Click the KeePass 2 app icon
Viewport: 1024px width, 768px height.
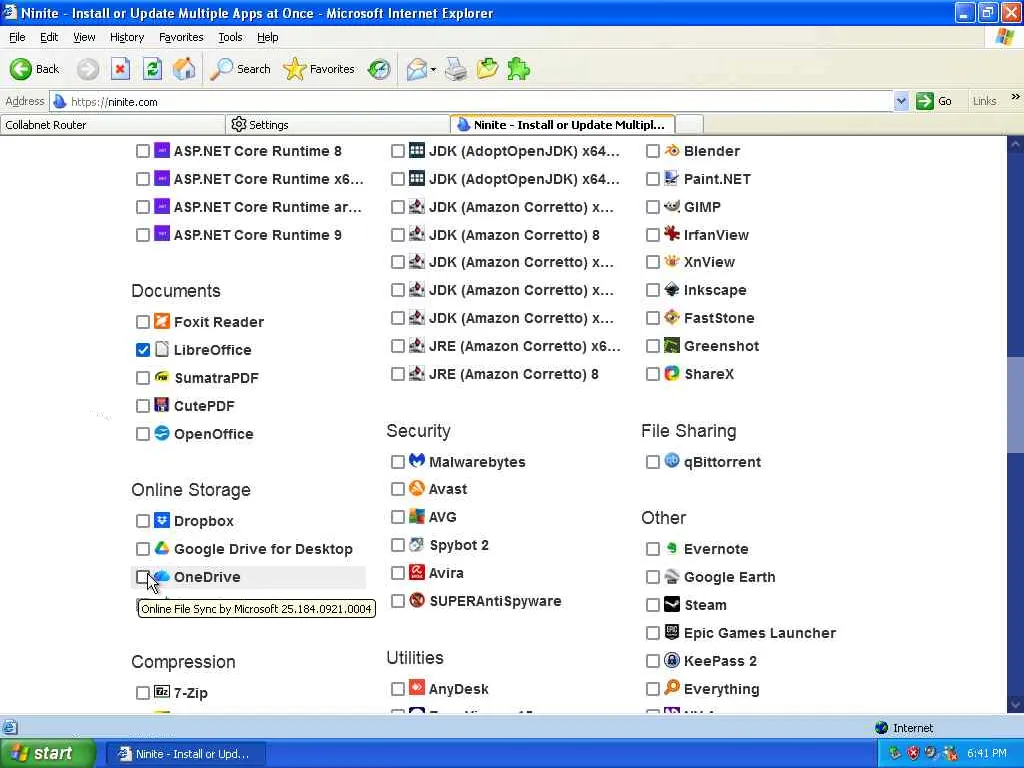point(672,660)
